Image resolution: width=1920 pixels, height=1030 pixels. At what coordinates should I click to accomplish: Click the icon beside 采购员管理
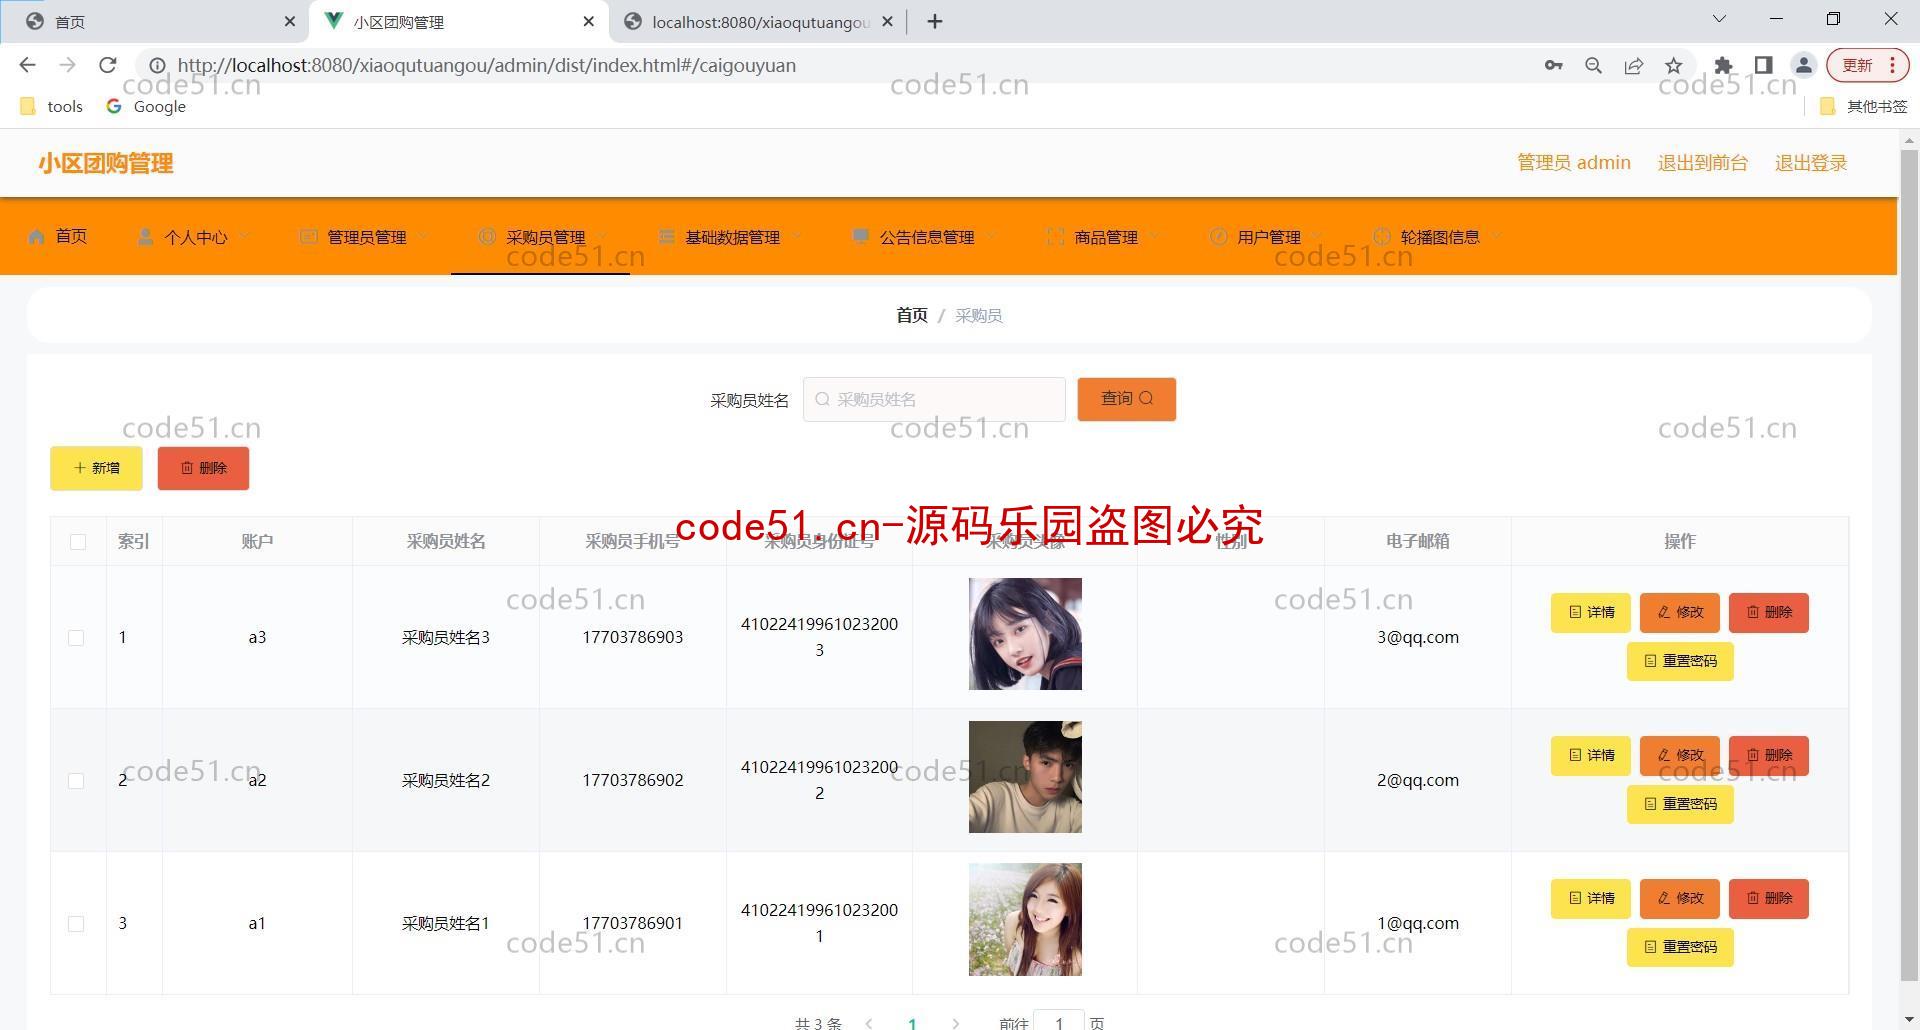click(x=487, y=237)
